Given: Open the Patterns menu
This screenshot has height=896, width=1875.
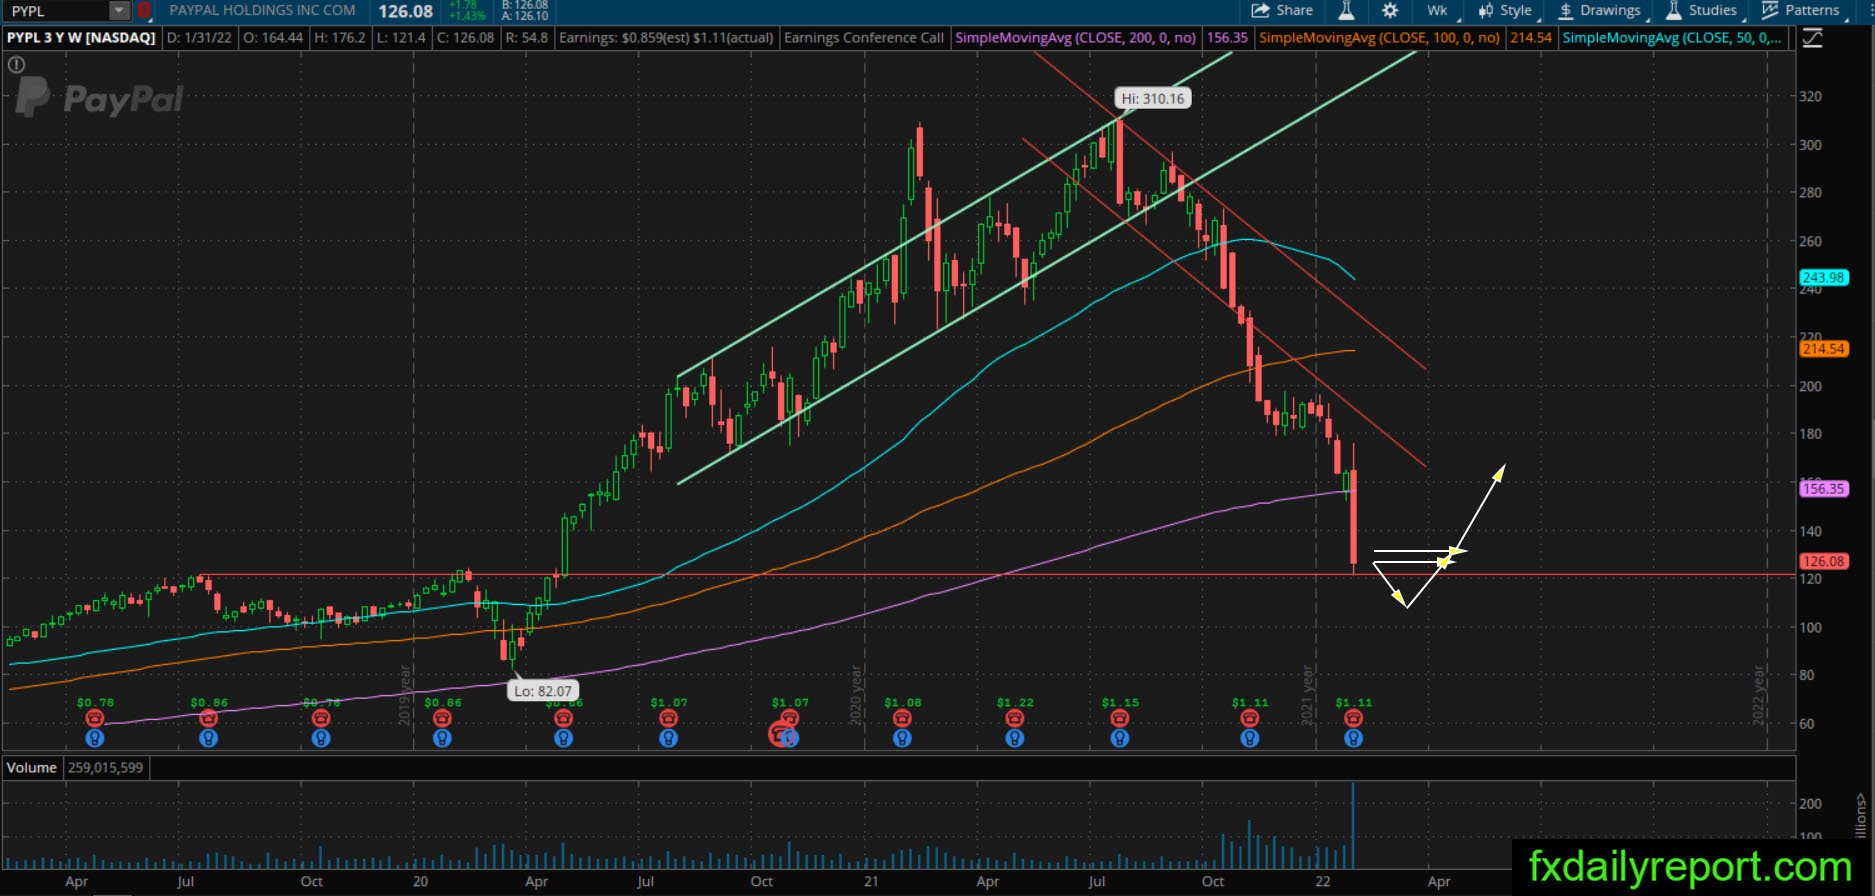Looking at the screenshot, I should (1802, 11).
